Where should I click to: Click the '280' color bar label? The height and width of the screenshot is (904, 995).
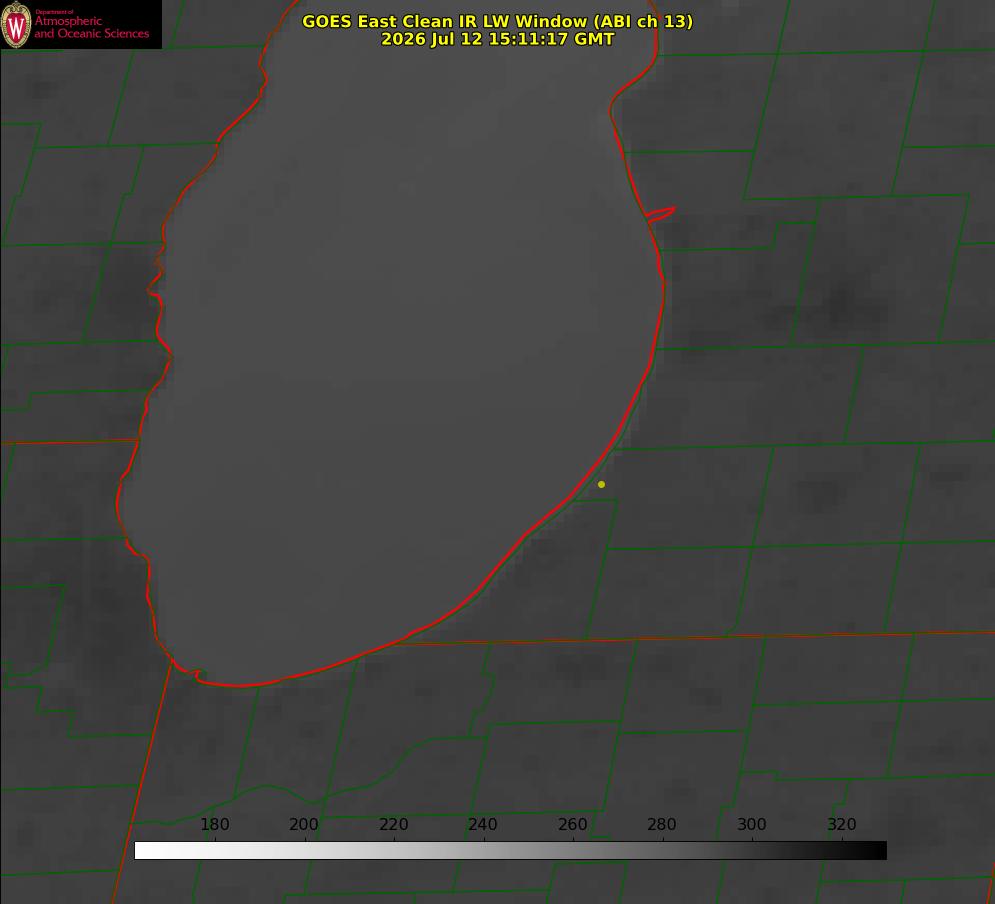662,824
